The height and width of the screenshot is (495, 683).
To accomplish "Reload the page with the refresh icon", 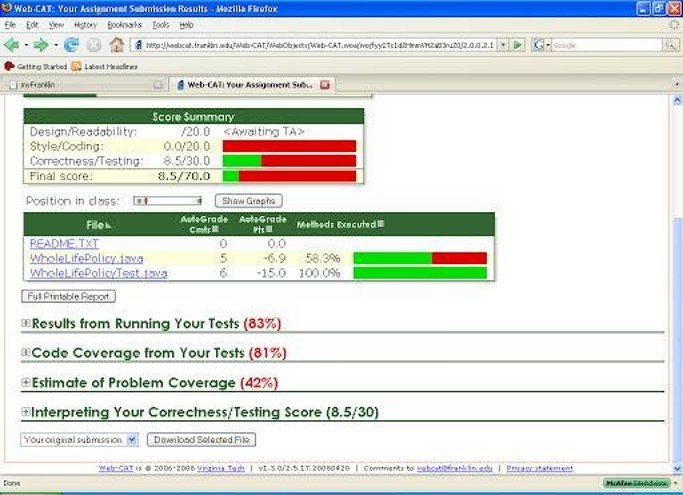I will [71, 44].
